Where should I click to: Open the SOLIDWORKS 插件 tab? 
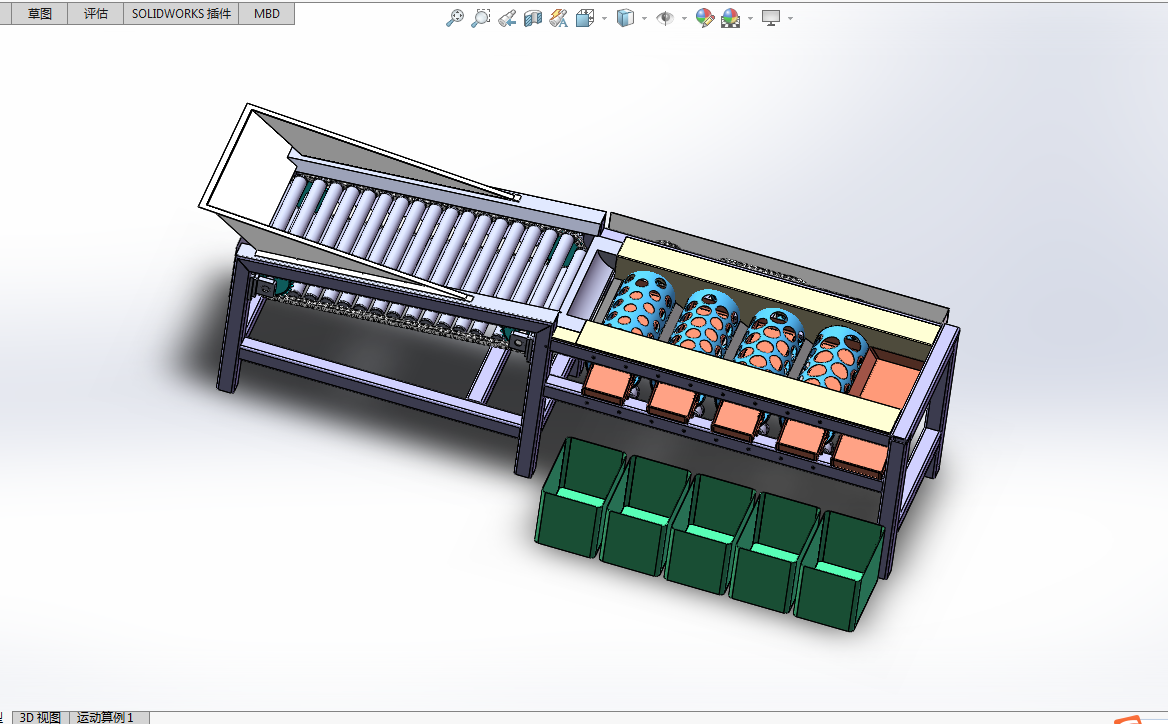[181, 13]
